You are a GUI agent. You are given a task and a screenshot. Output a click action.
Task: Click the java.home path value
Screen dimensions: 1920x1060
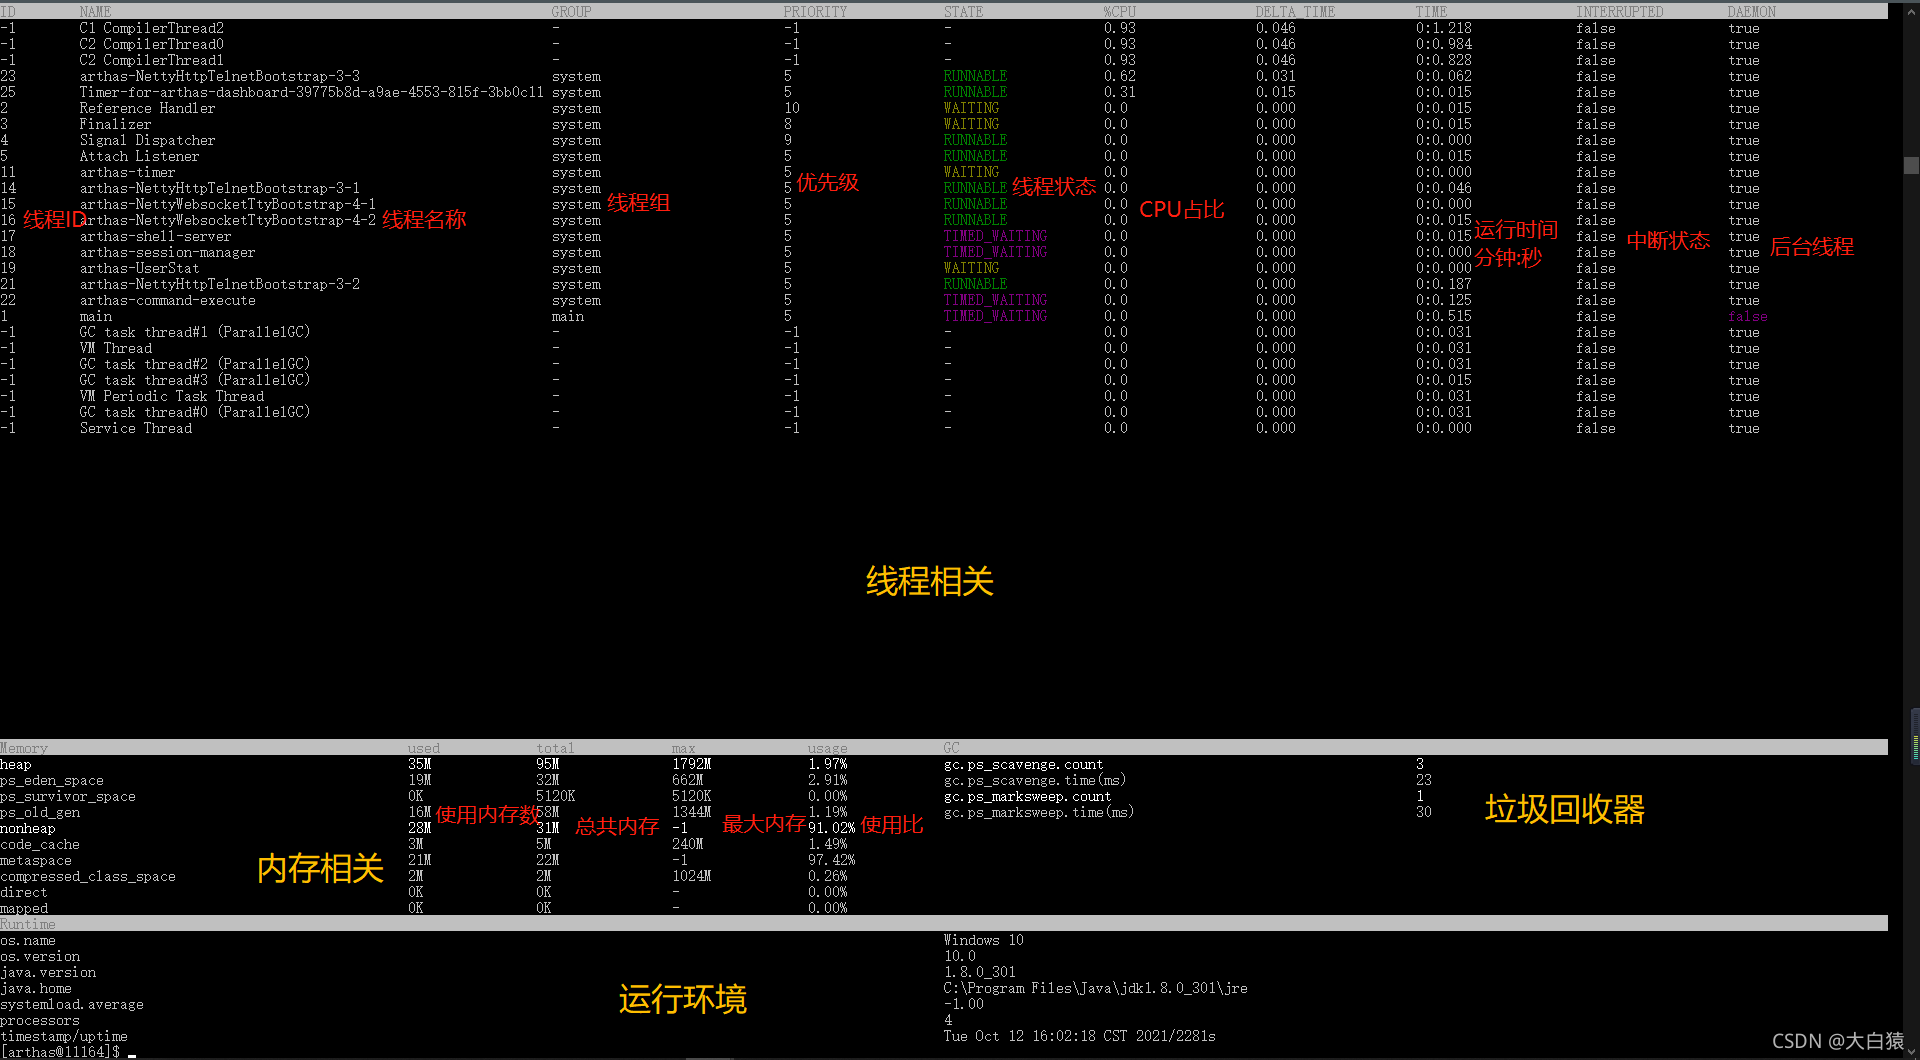point(1095,988)
